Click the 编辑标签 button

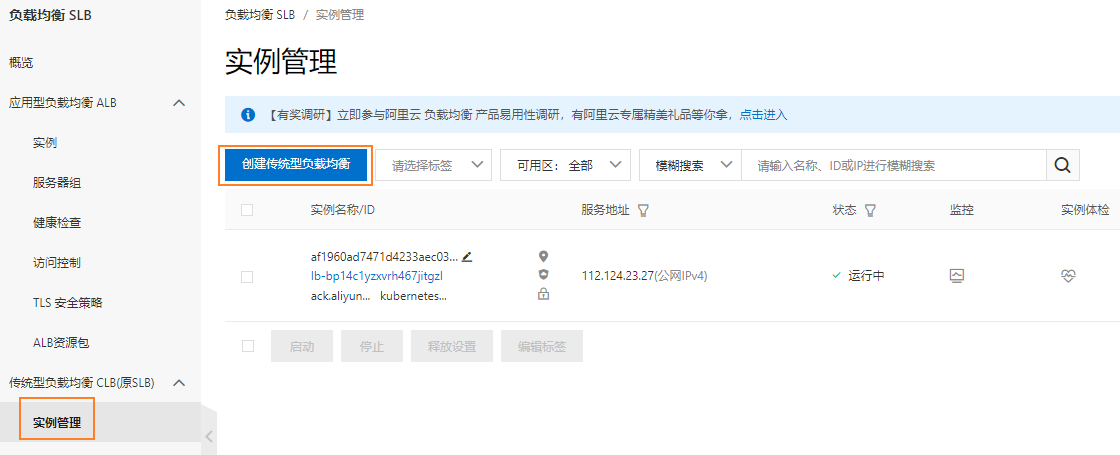click(542, 346)
